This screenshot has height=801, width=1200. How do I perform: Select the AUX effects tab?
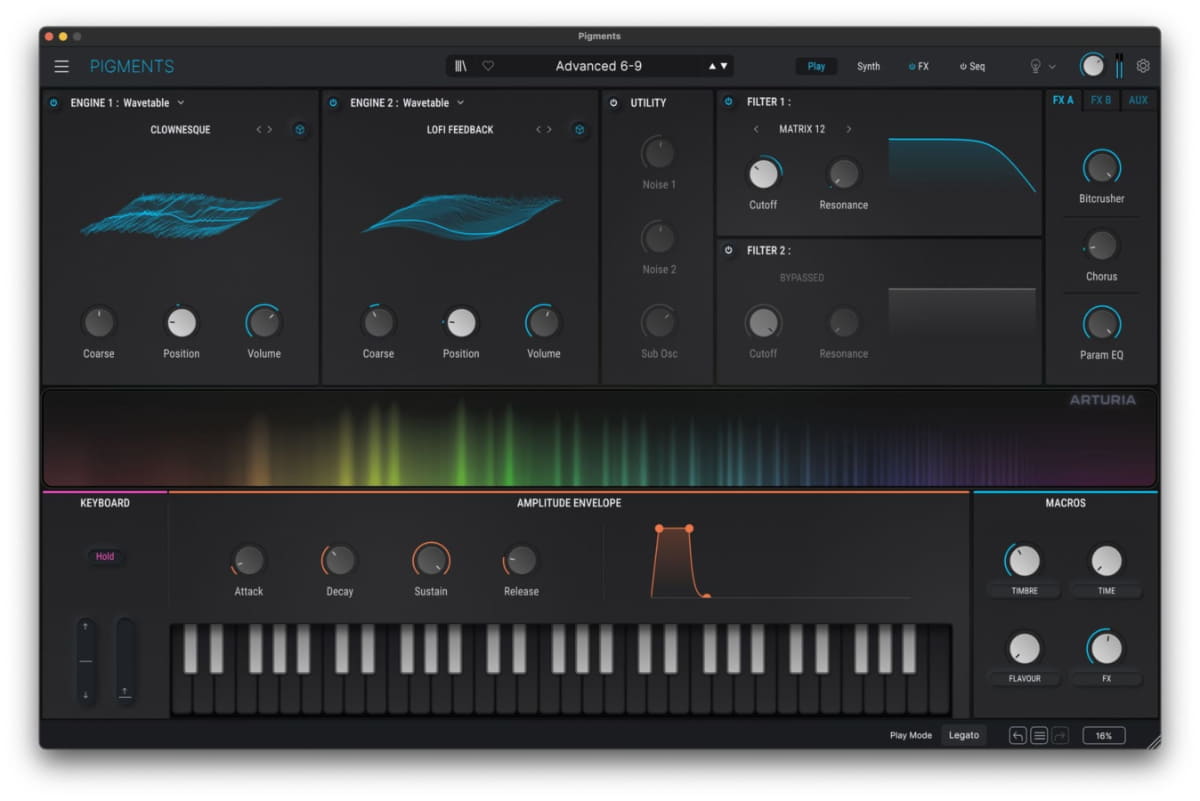(1138, 100)
